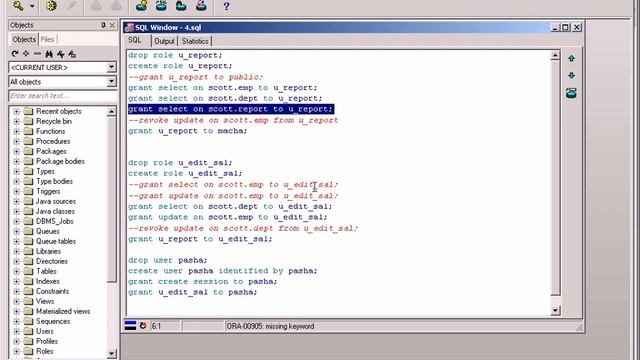This screenshot has width=640, height=360.
Task: Select the Type bodies tree item
Action: (54, 181)
